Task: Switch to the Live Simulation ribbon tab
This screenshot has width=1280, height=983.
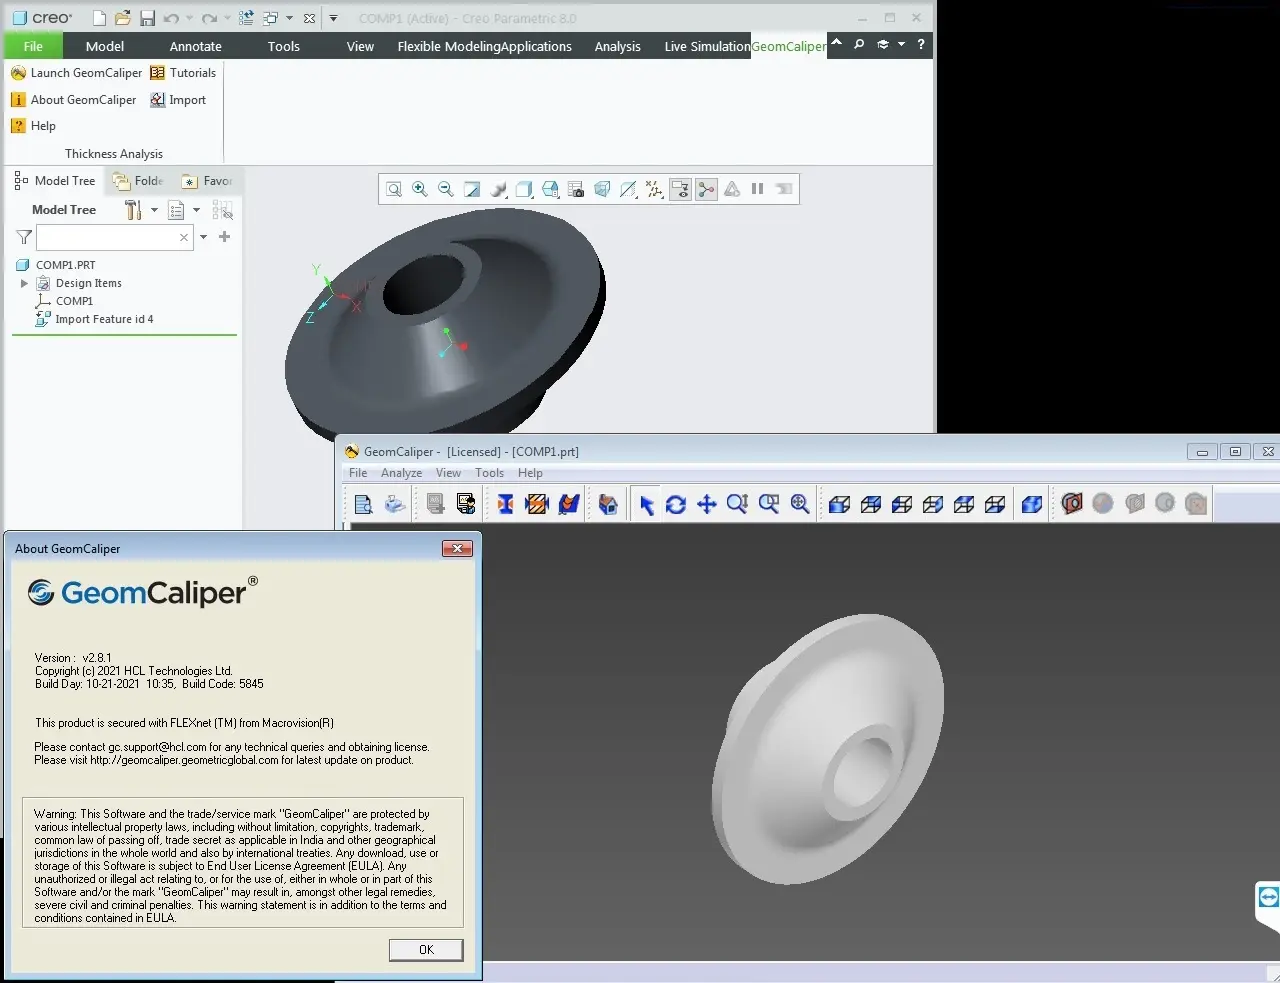Action: pyautogui.click(x=707, y=46)
